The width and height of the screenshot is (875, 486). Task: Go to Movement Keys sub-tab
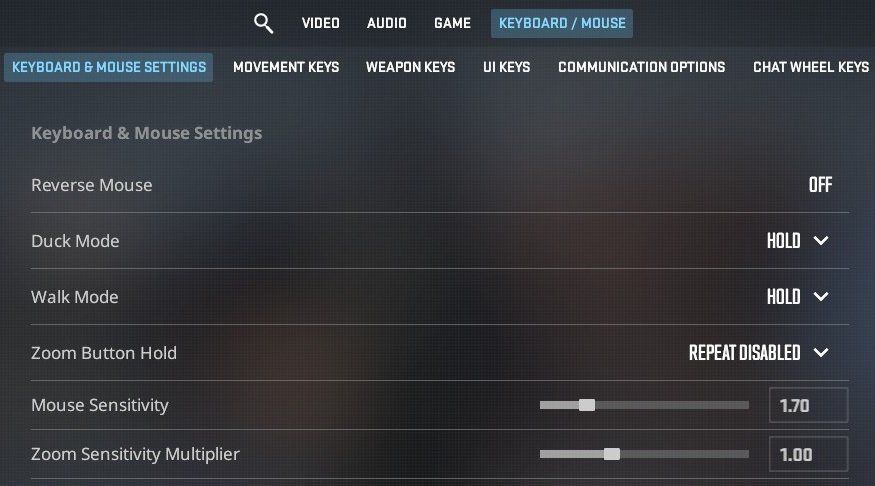[x=286, y=68]
